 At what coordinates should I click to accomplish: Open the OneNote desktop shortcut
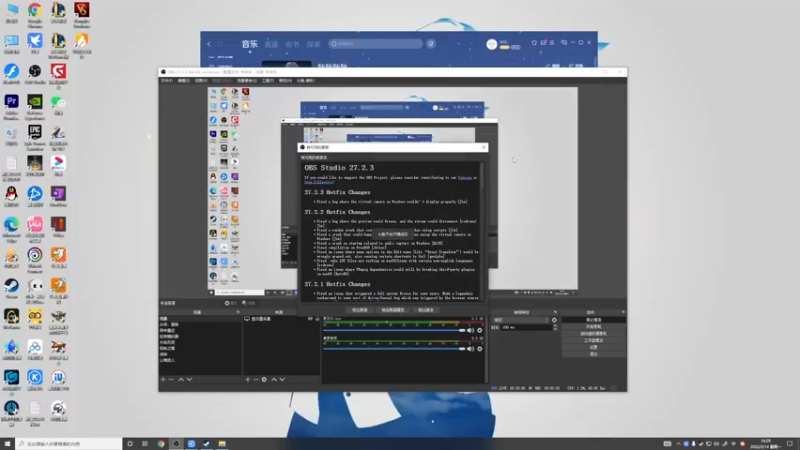click(58, 197)
